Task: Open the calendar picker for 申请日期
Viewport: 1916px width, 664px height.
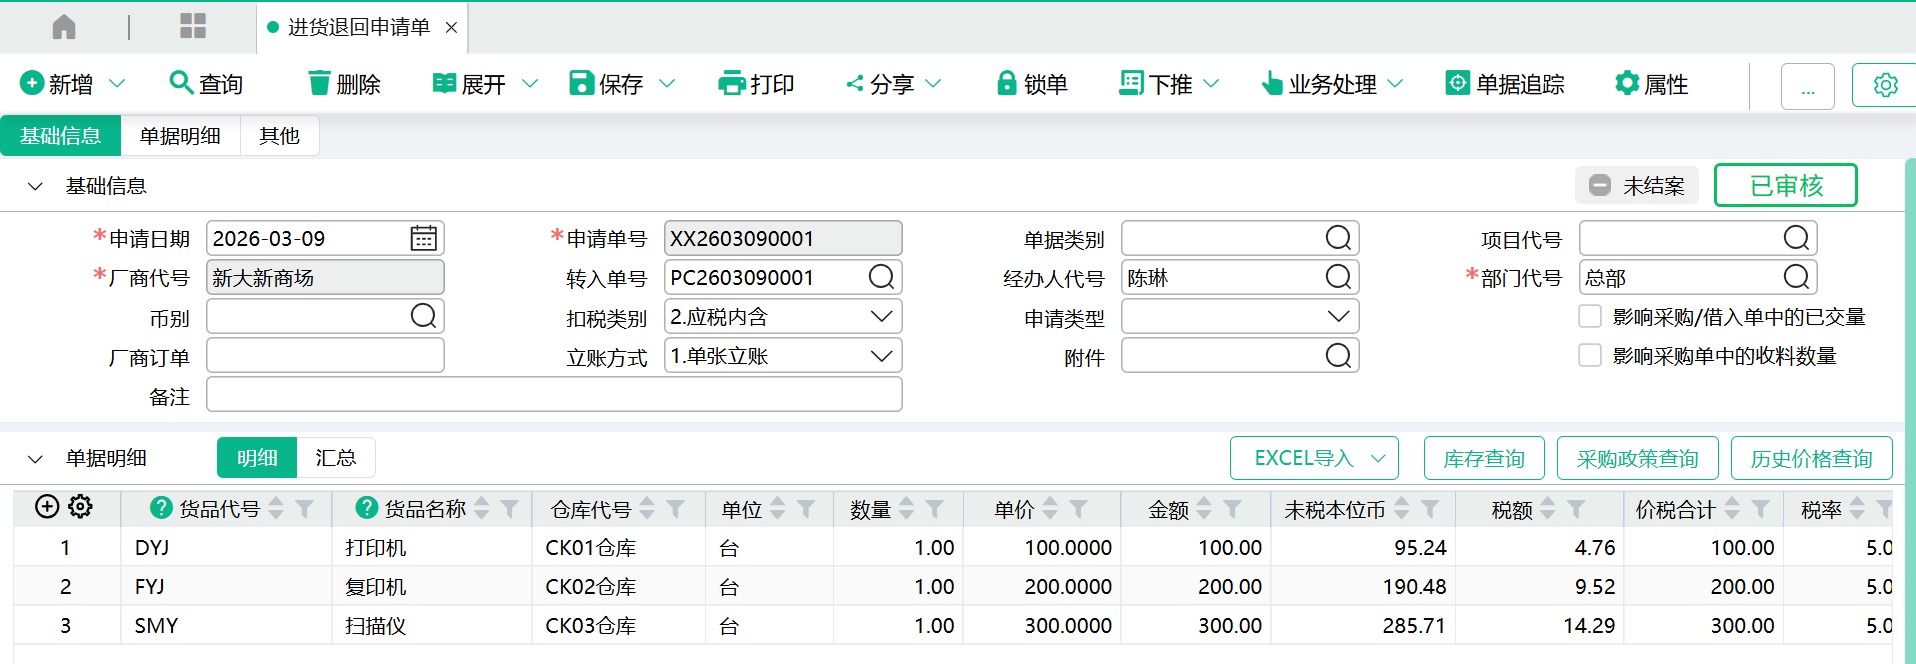Action: pos(423,238)
